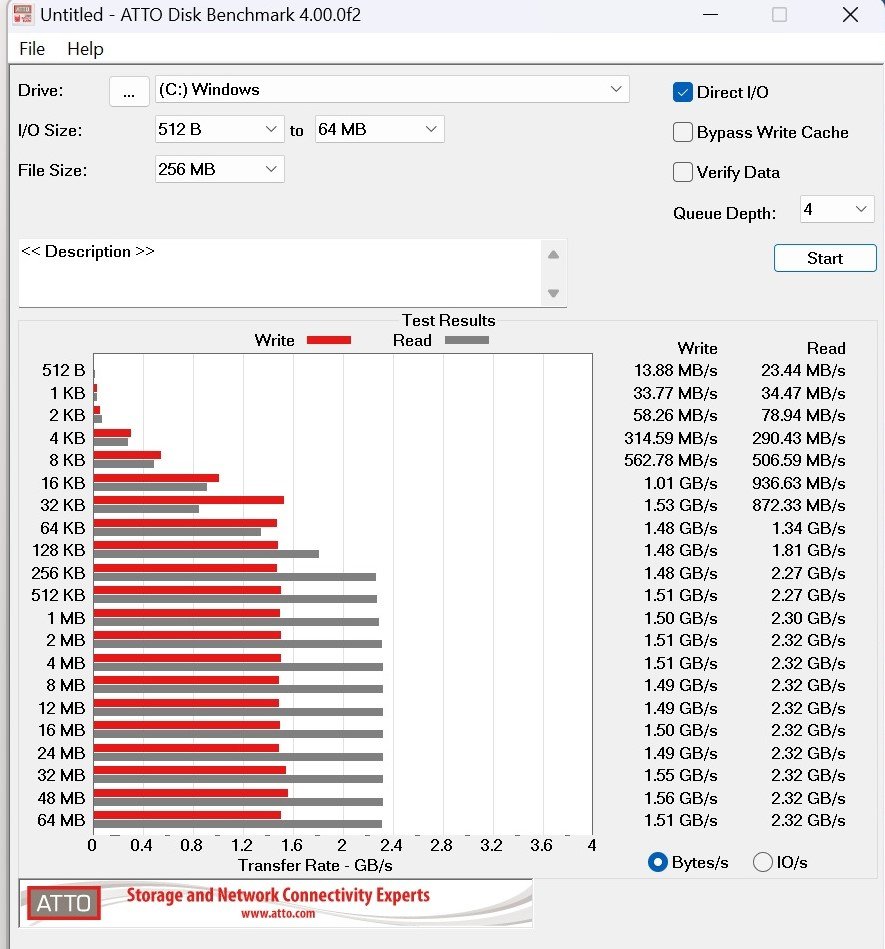Screen dimensions: 885x949
Task: Click the 512 B row label
Action: (x=64, y=370)
